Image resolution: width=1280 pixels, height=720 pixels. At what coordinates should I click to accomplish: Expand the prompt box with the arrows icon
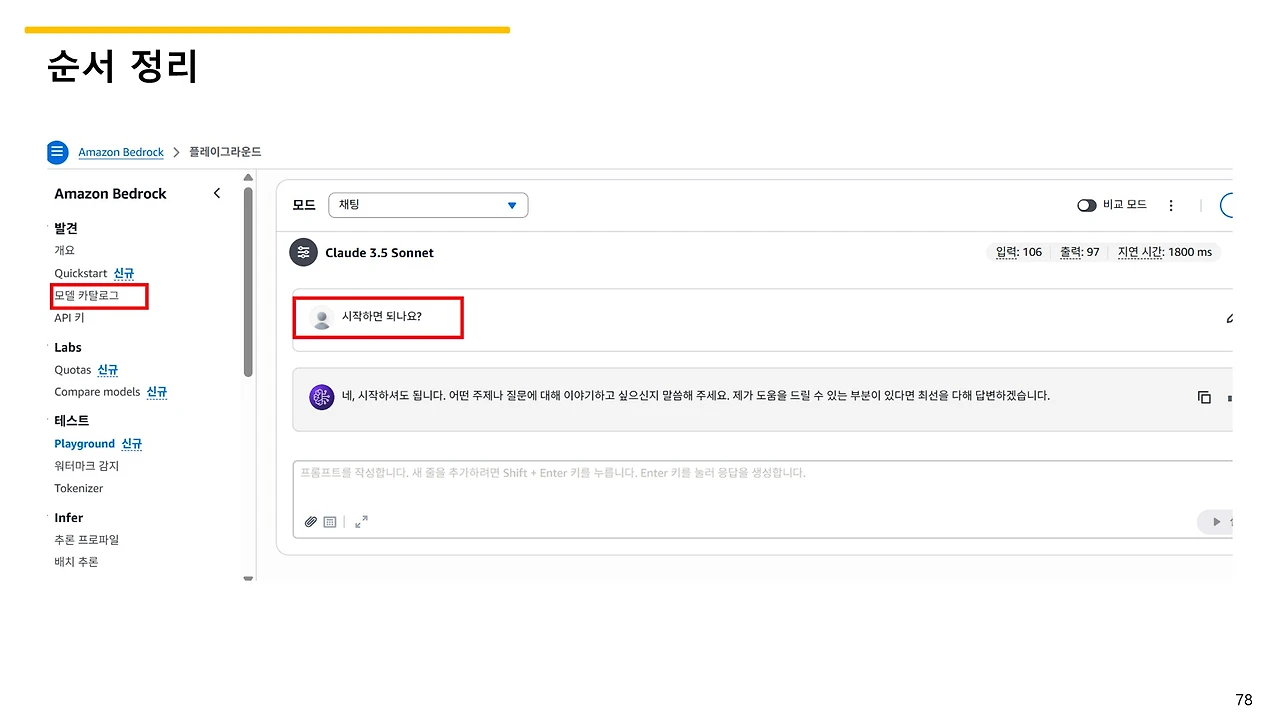(x=362, y=521)
